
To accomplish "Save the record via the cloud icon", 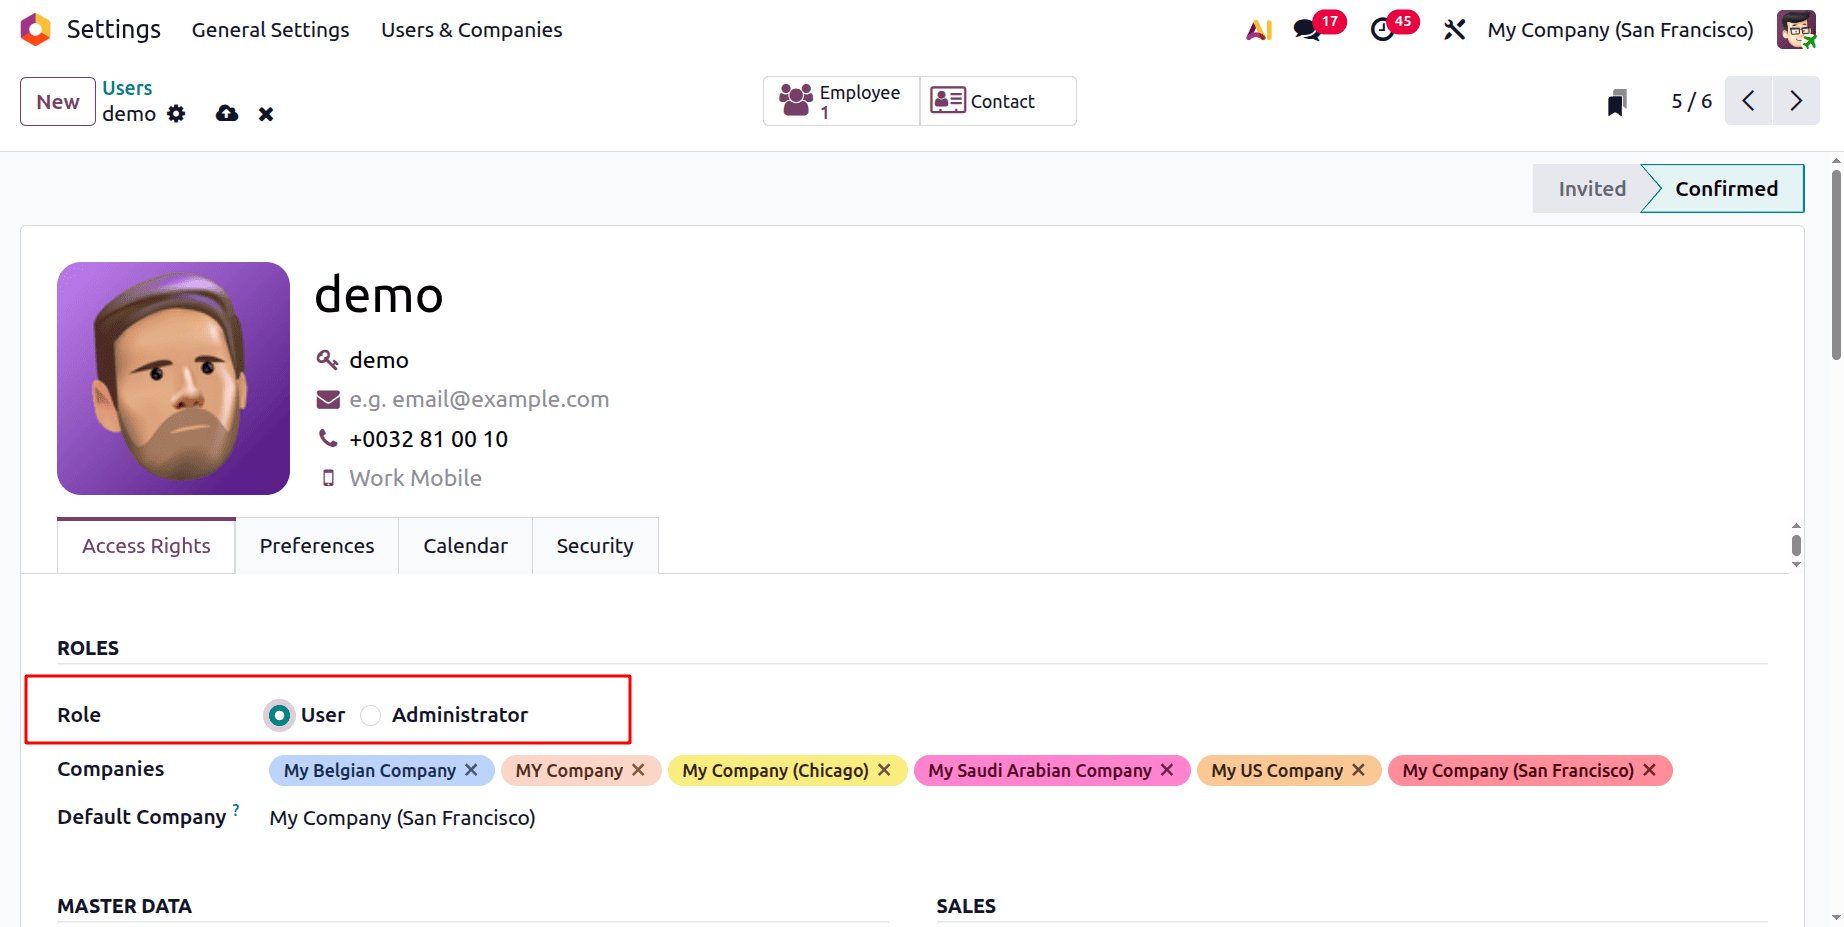I will (227, 113).
